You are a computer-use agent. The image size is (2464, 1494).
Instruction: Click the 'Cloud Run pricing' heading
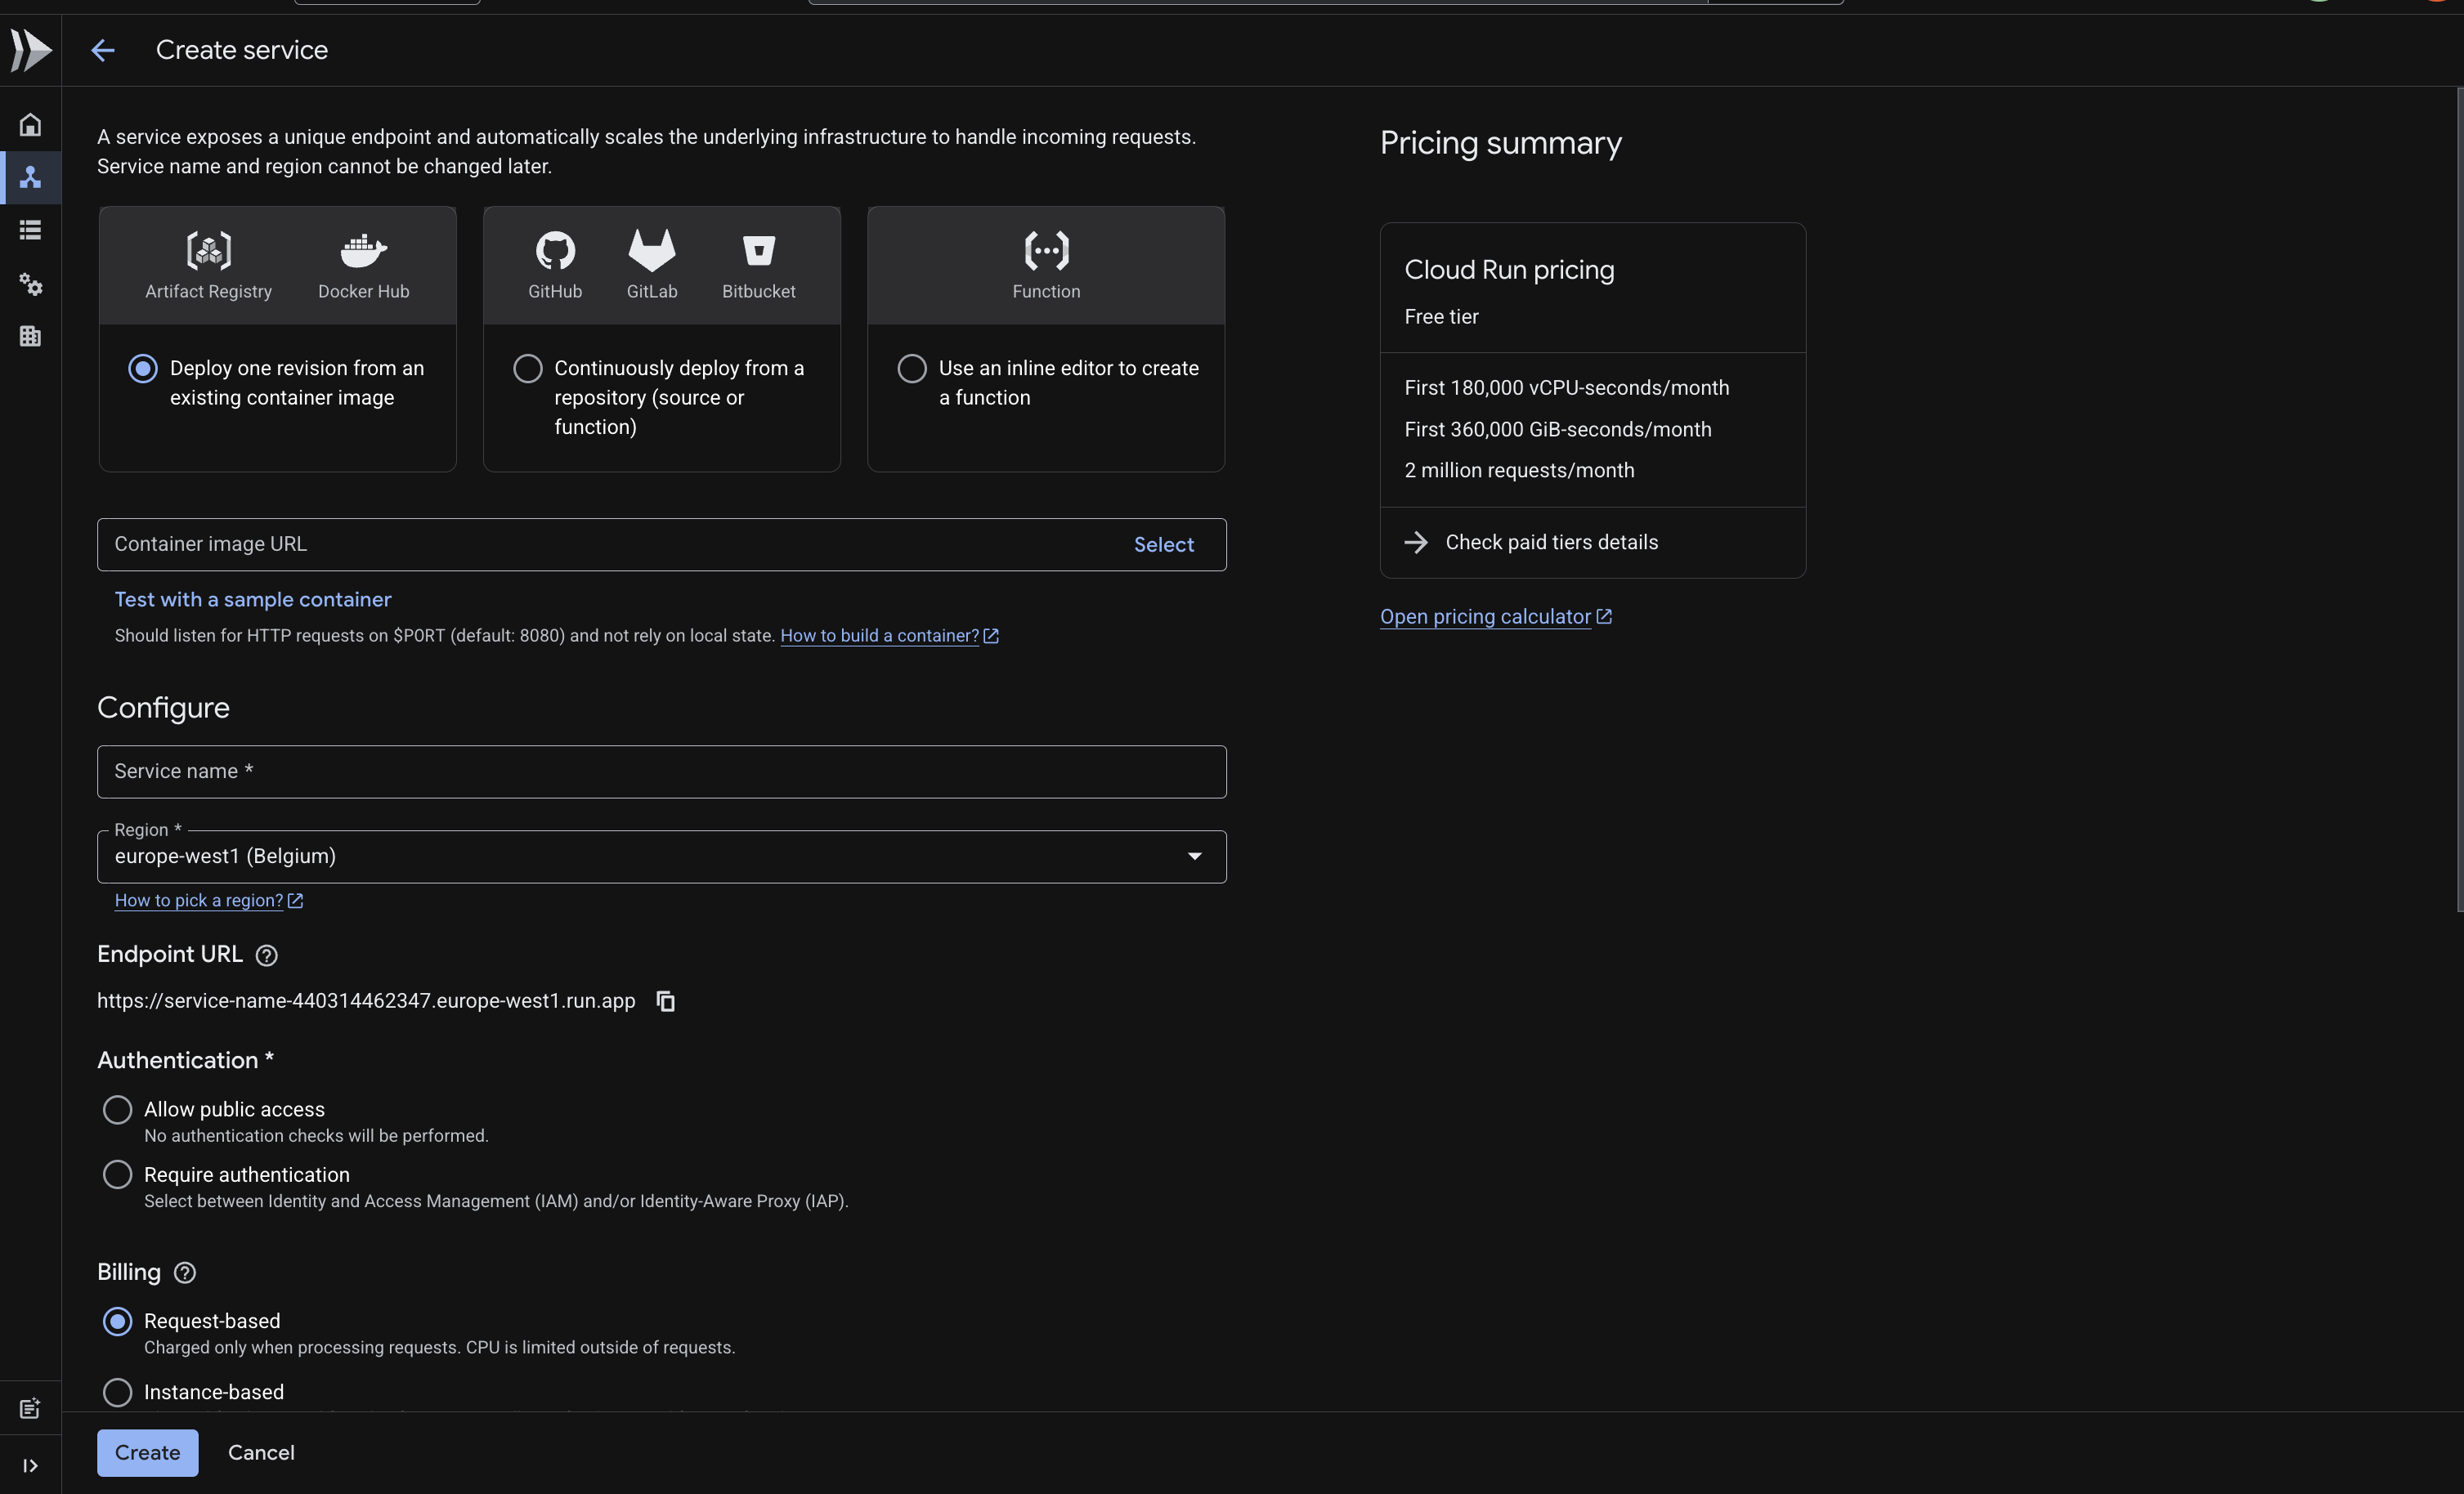[1509, 270]
